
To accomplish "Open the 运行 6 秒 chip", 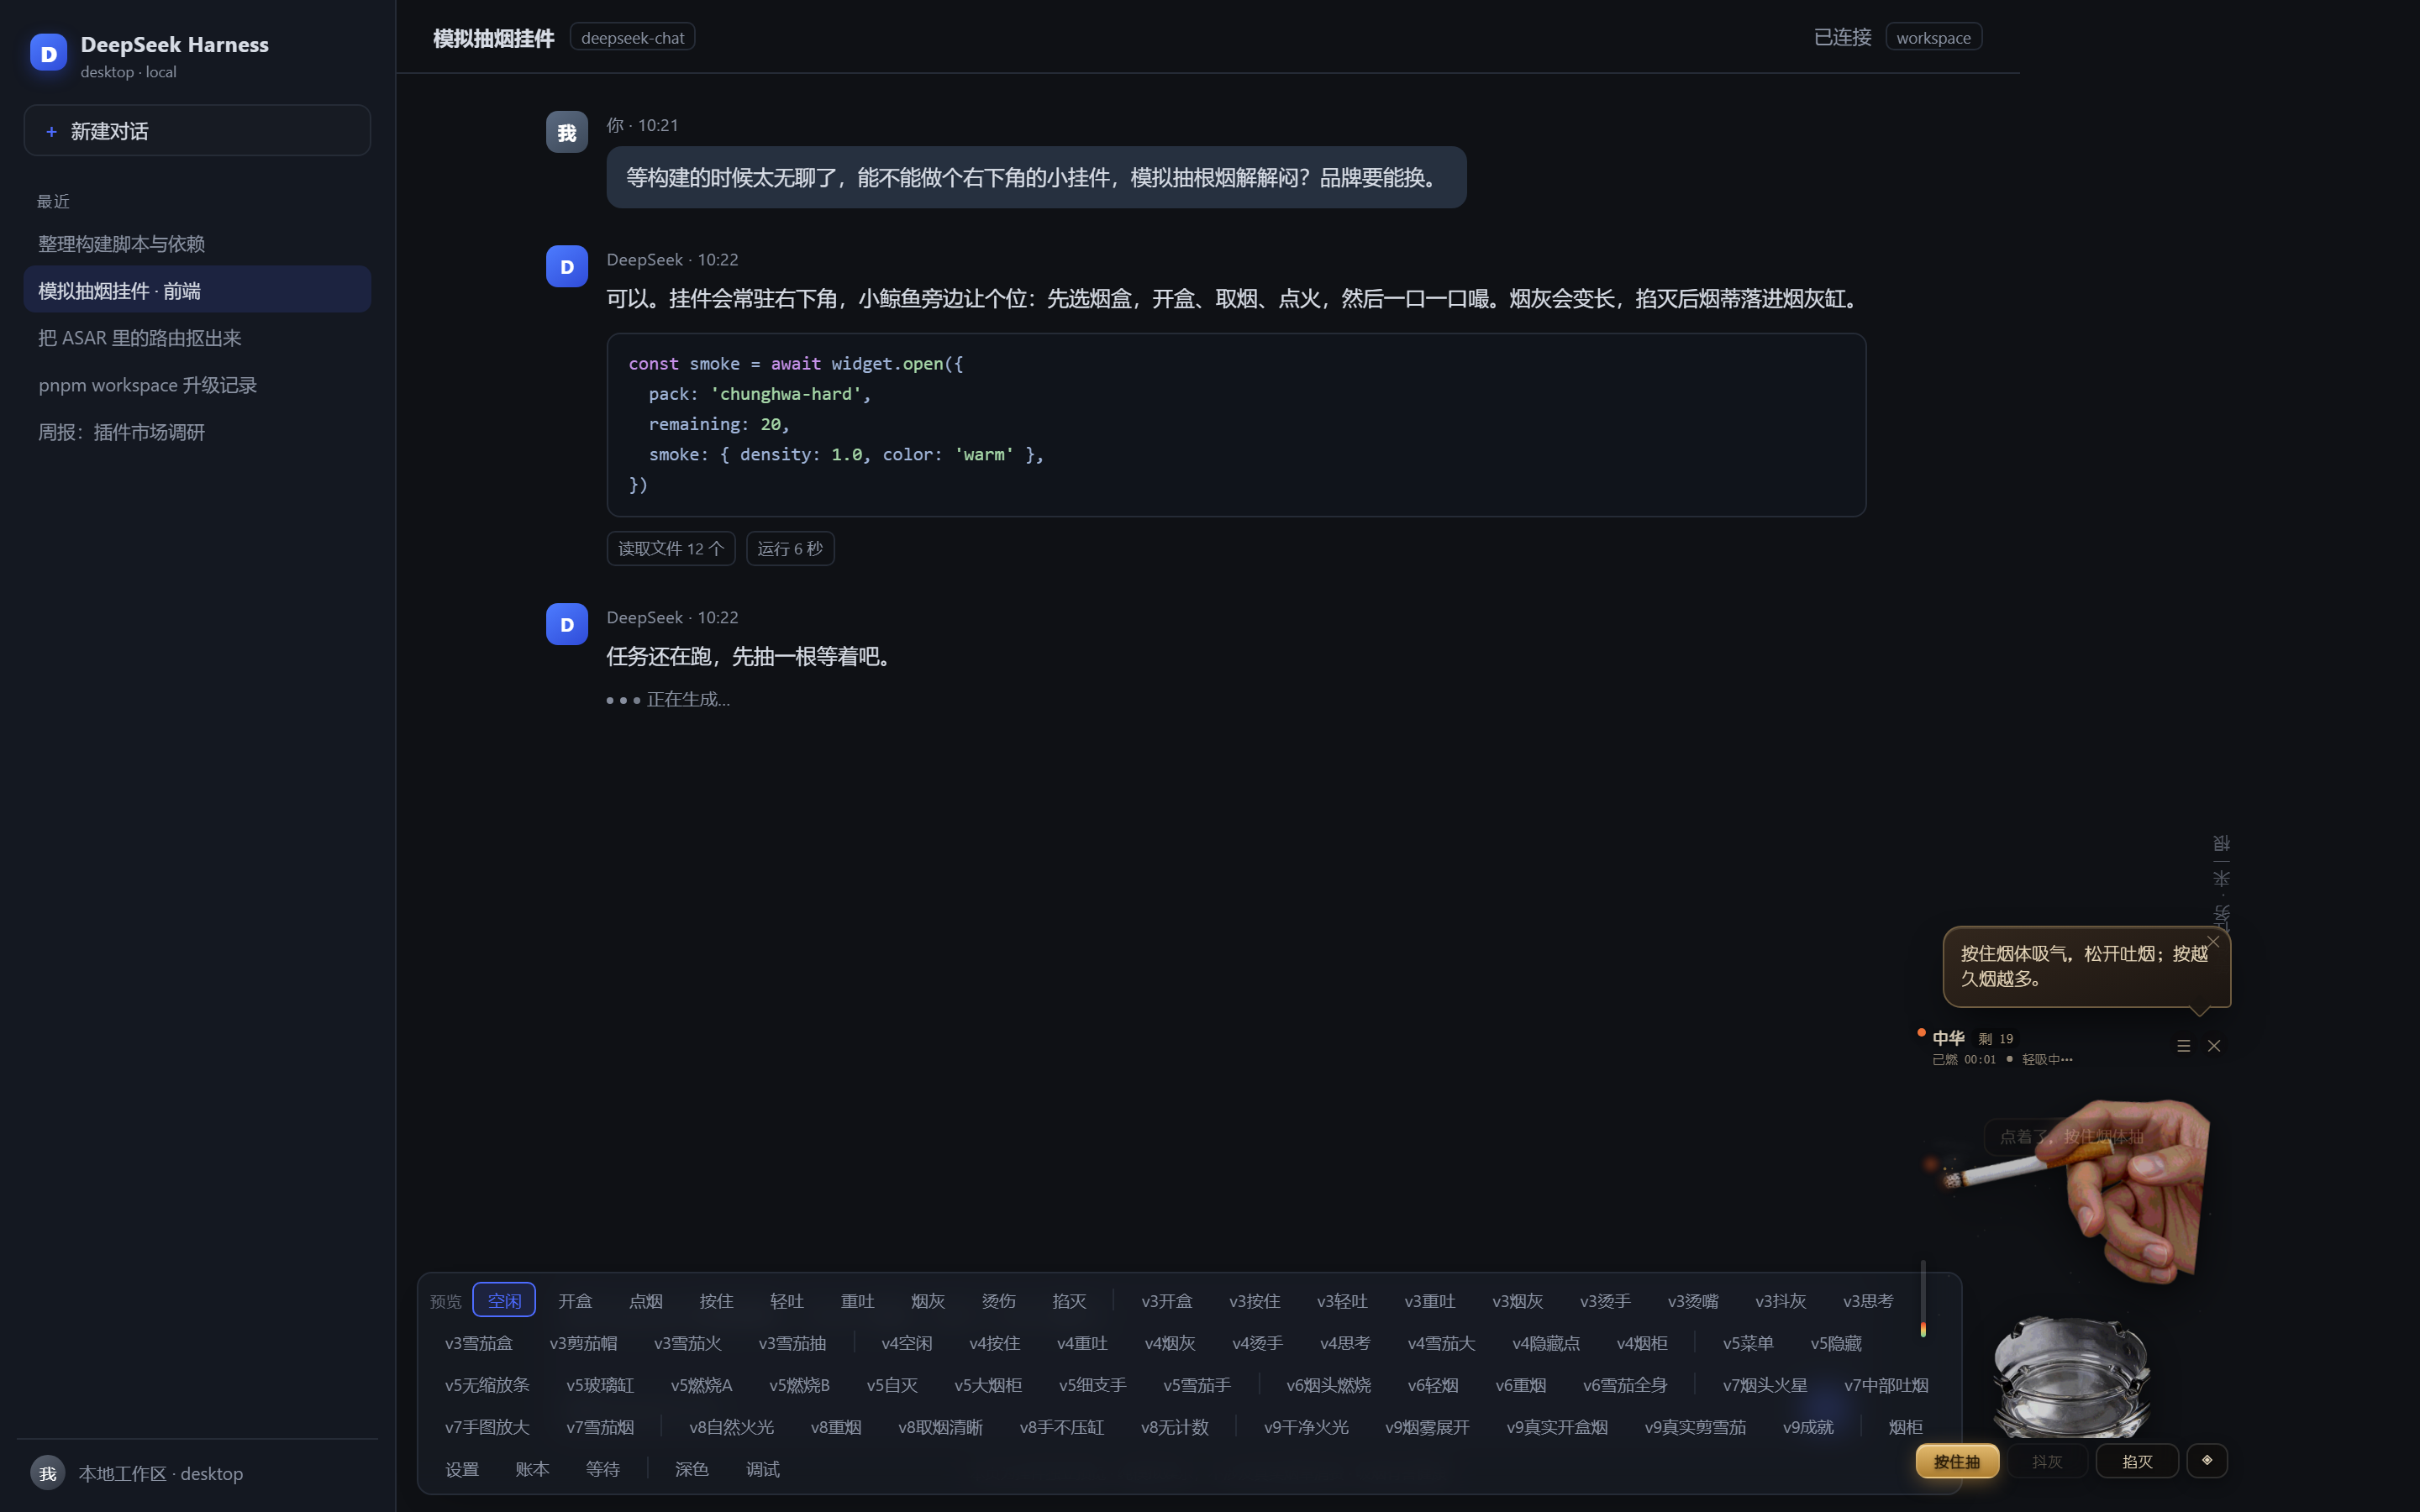I will pyautogui.click(x=790, y=548).
